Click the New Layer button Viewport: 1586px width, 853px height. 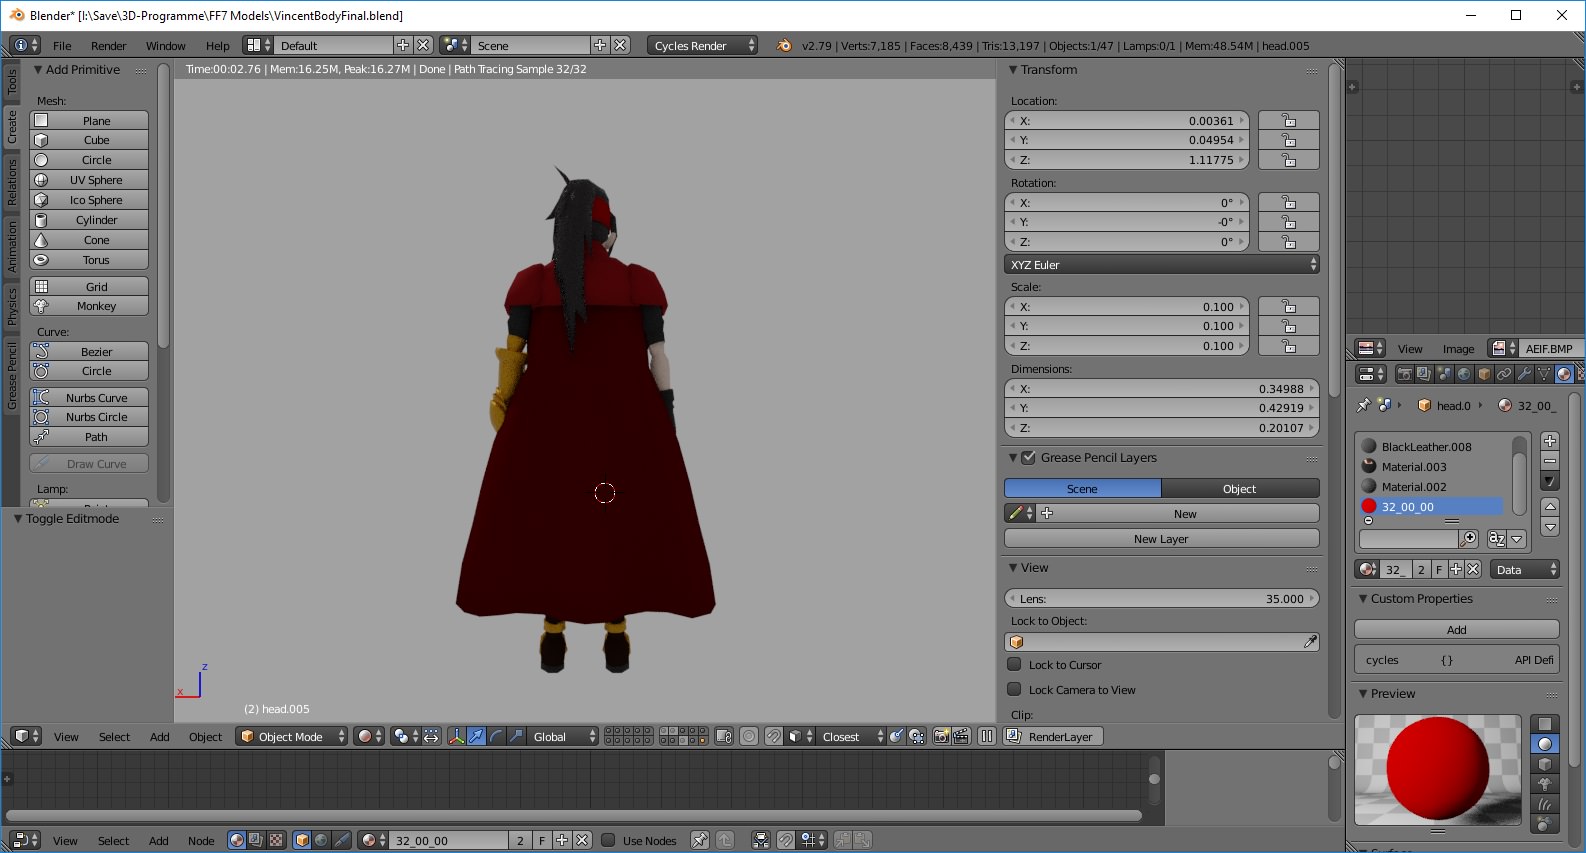pos(1161,539)
